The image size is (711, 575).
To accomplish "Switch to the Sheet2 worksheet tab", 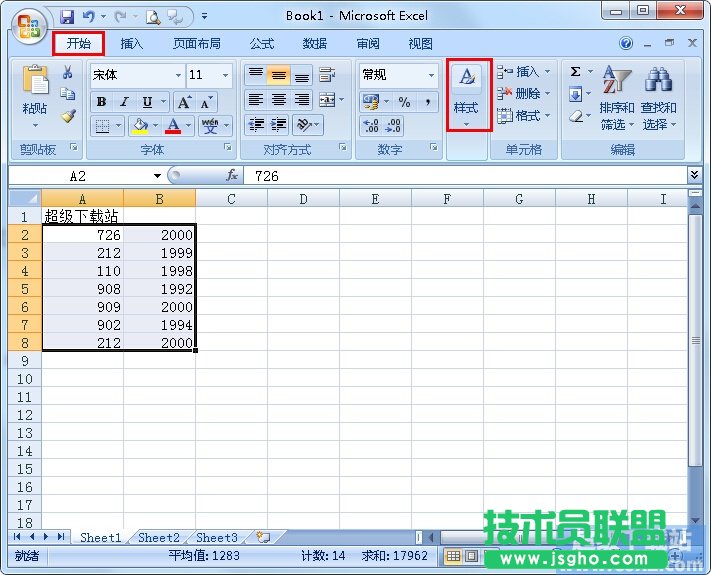I will 159,538.
